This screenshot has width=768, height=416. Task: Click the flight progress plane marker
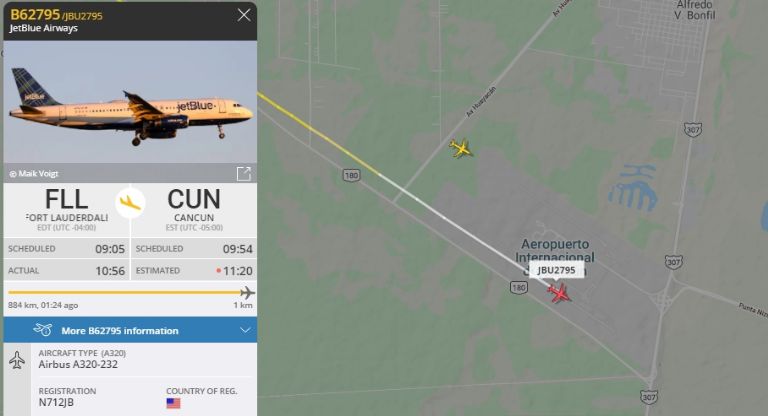[x=248, y=293]
